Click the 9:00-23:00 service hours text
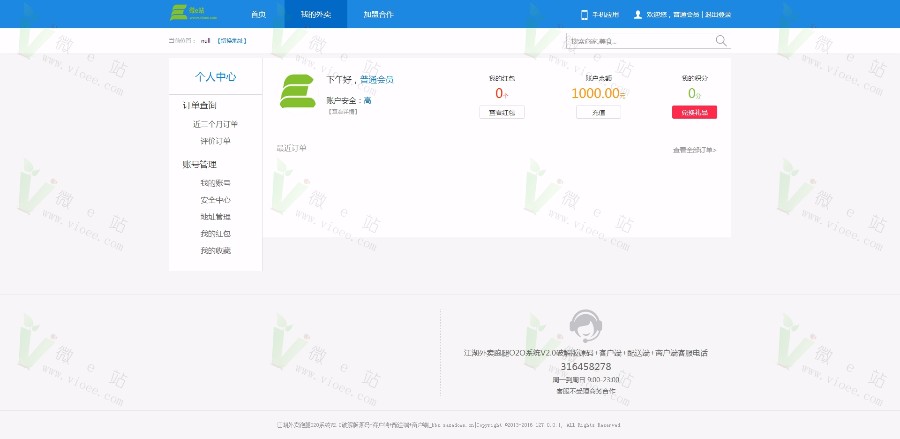Viewport: 900px width, 439px height. click(603, 380)
